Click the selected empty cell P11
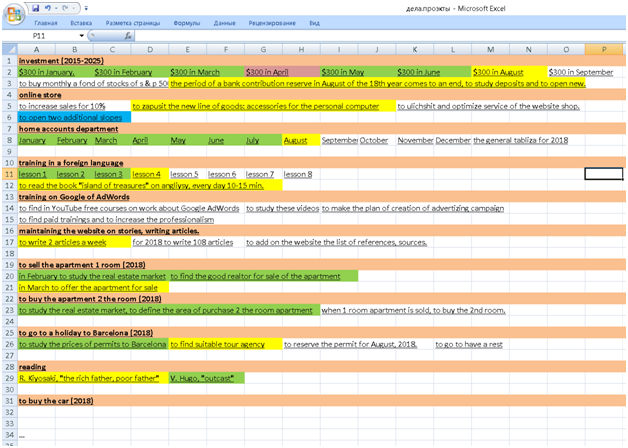The image size is (628, 448). tap(604, 174)
